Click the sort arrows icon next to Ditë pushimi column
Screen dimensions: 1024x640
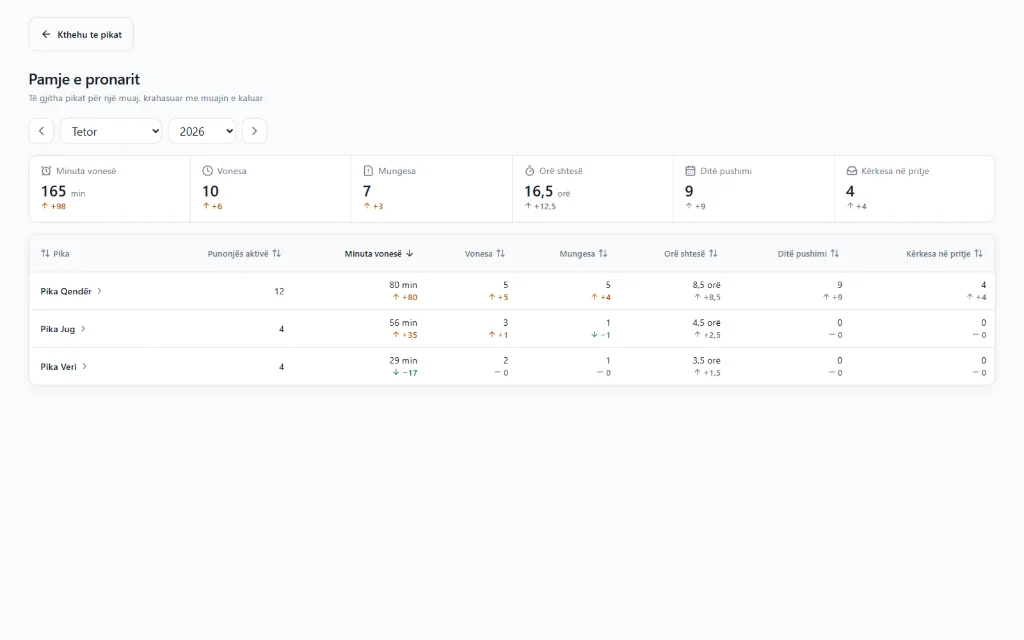[835, 253]
